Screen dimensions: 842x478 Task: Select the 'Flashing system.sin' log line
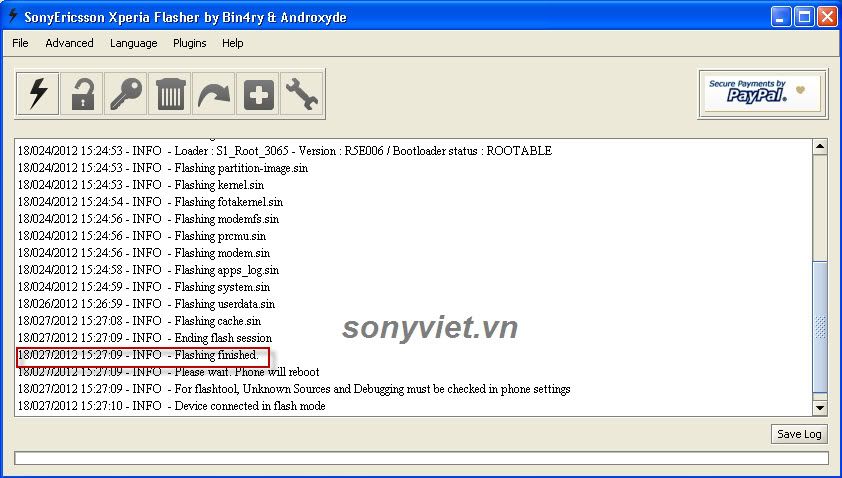tap(144, 287)
